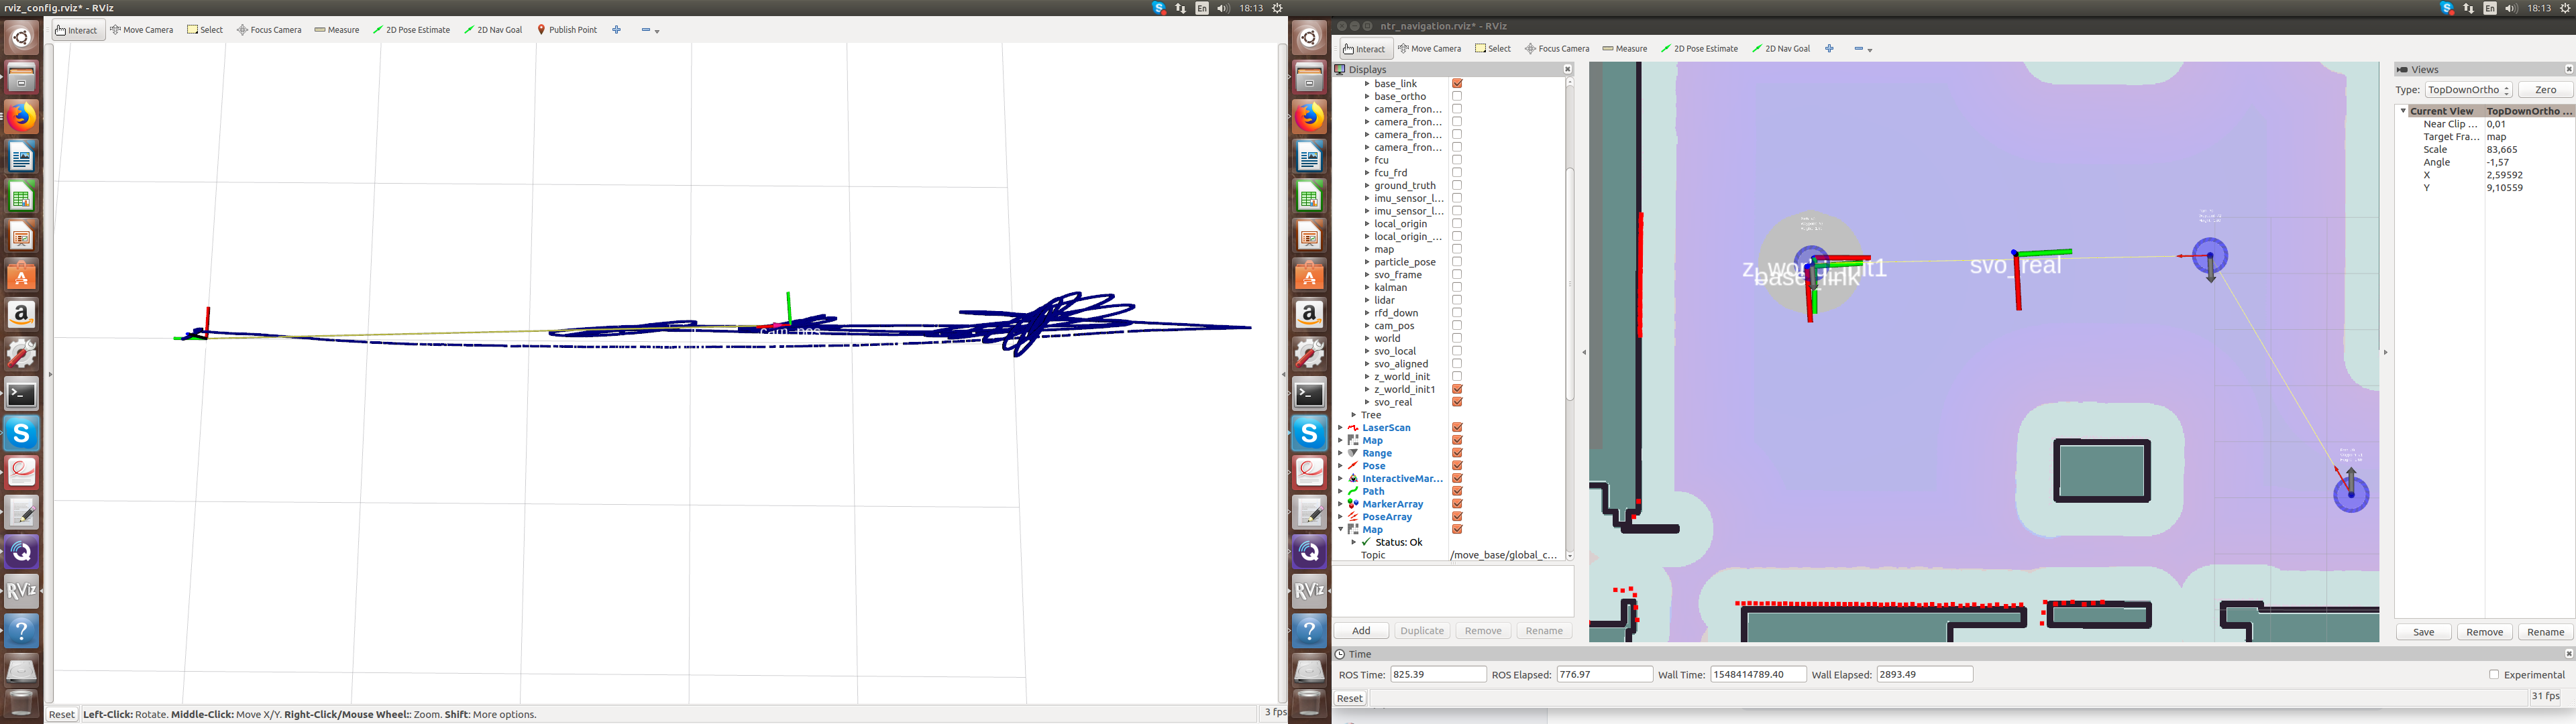Click the Publish Point tool
This screenshot has height=724, width=2576.
tap(566, 30)
